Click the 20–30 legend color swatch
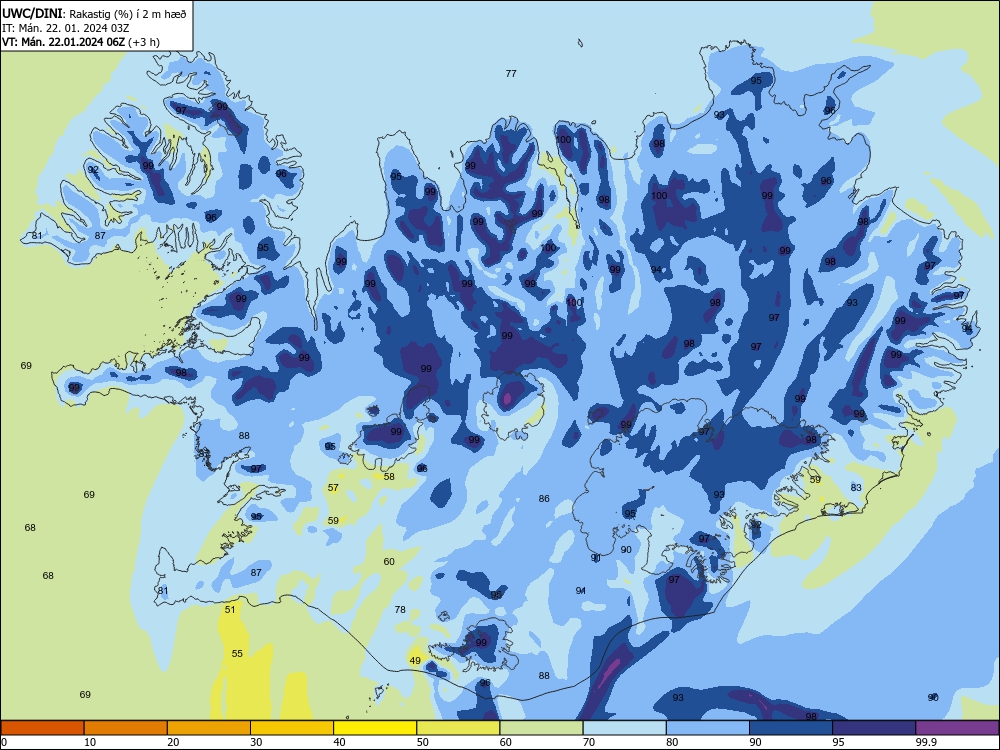Screen dimensions: 1000x750 coord(209,728)
